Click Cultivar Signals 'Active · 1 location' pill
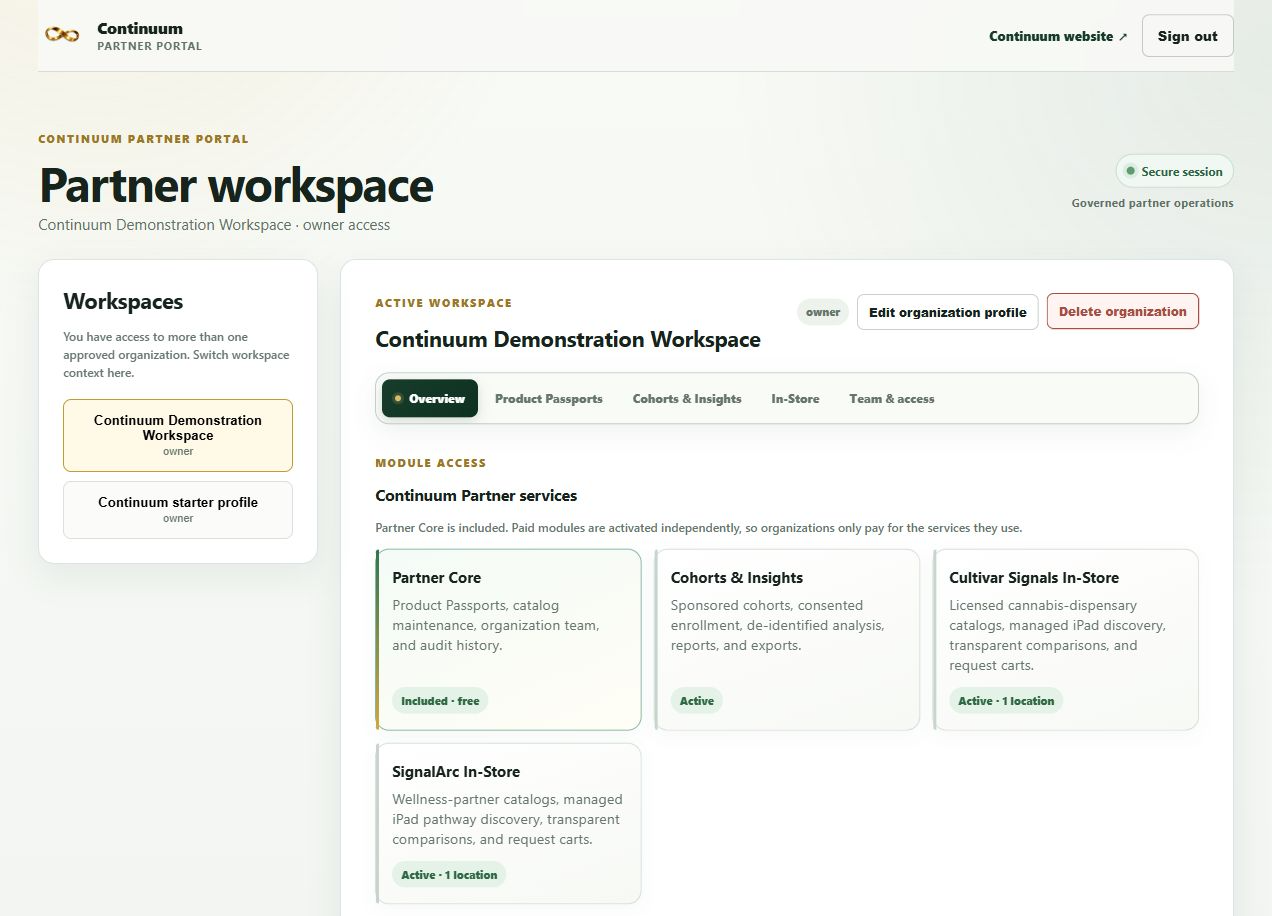 [1006, 701]
